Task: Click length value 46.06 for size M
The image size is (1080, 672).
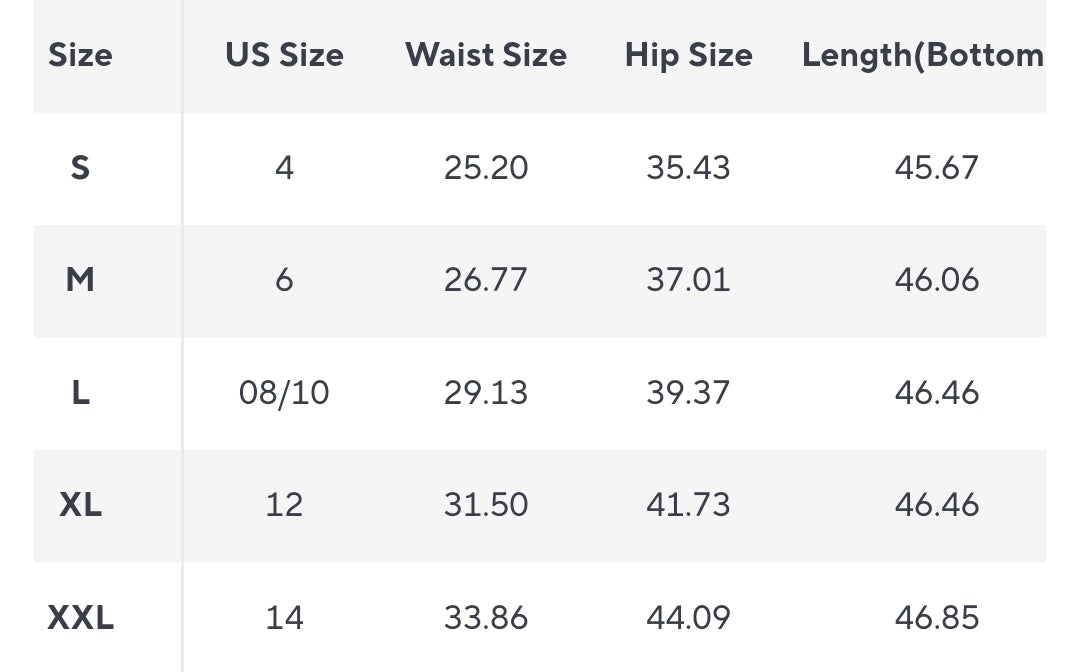Action: click(x=937, y=280)
